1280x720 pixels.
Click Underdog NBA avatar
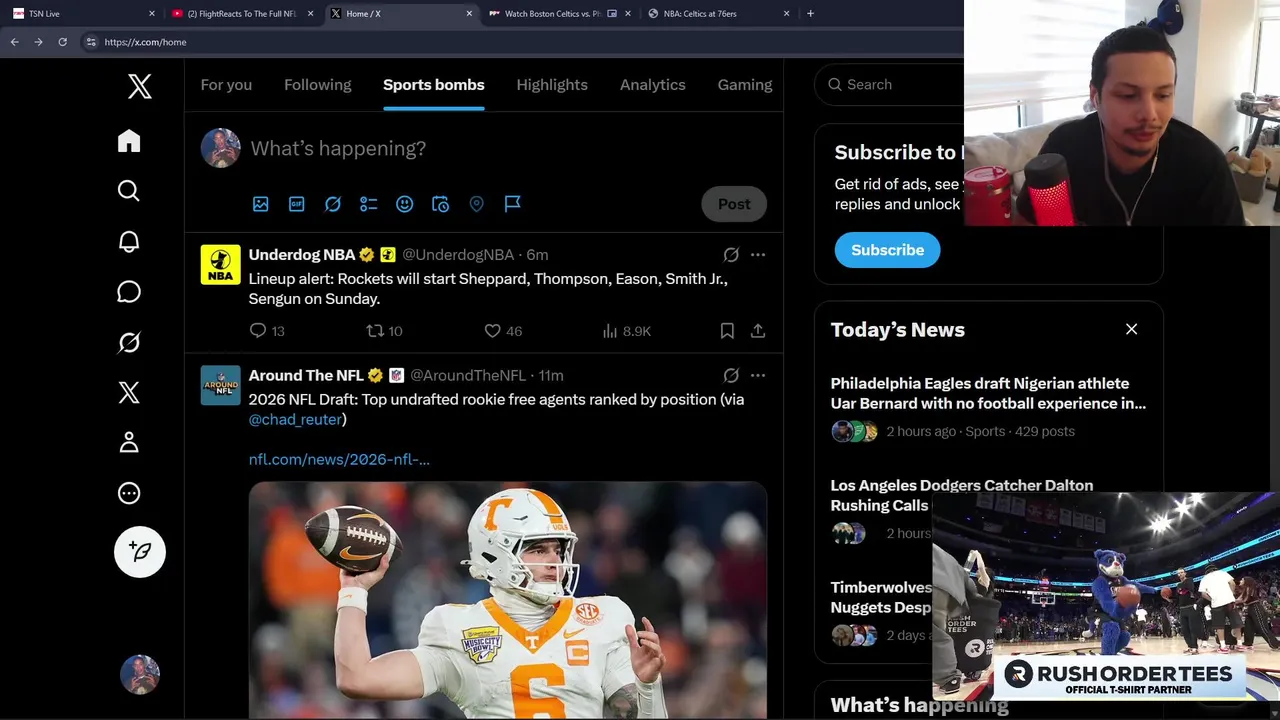click(x=220, y=265)
